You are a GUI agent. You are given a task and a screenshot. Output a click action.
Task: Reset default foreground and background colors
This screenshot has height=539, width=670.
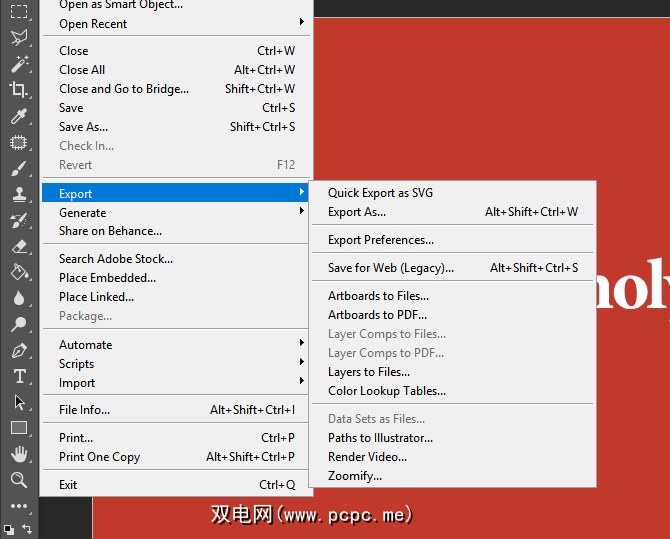(9, 530)
